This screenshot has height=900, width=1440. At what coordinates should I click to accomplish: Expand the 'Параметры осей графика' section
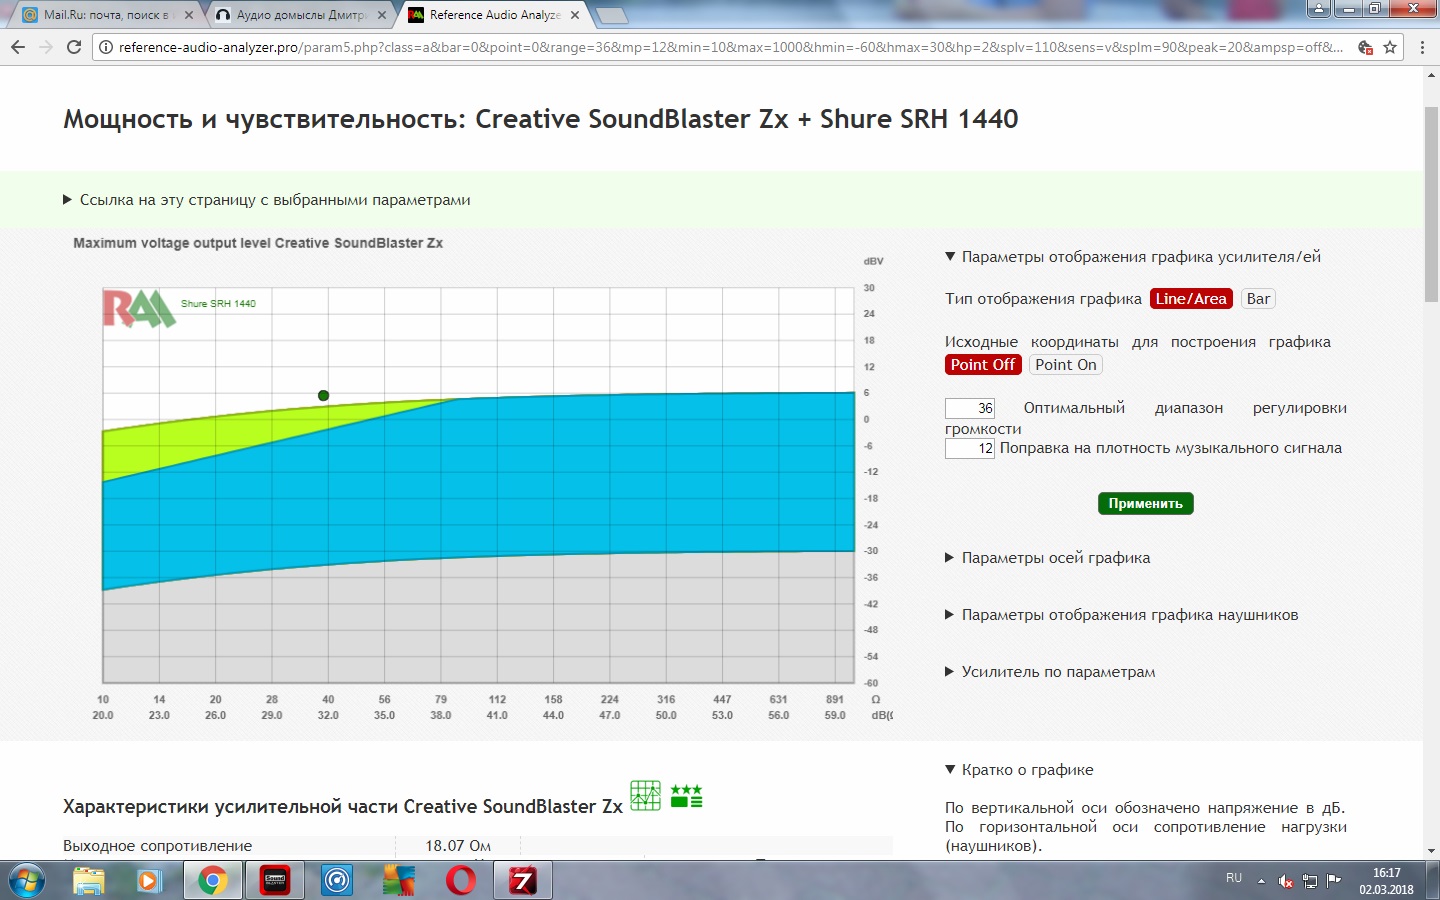click(1048, 558)
